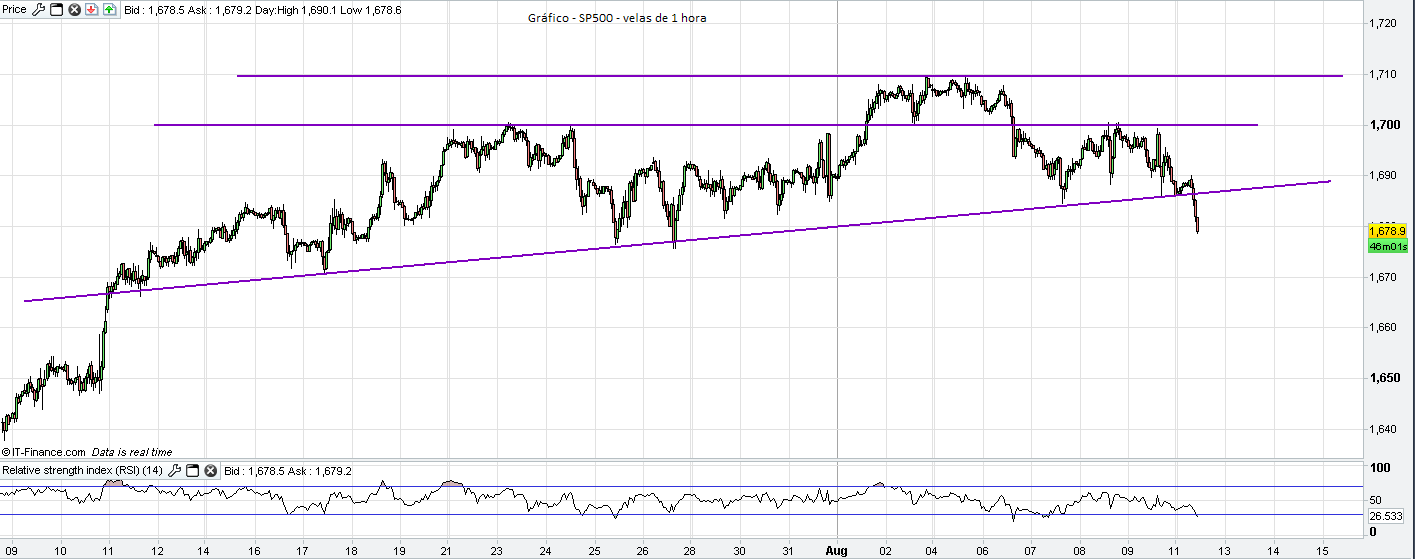
Task: Click the yellow current price tag 1,678.9
Action: click(x=1388, y=231)
